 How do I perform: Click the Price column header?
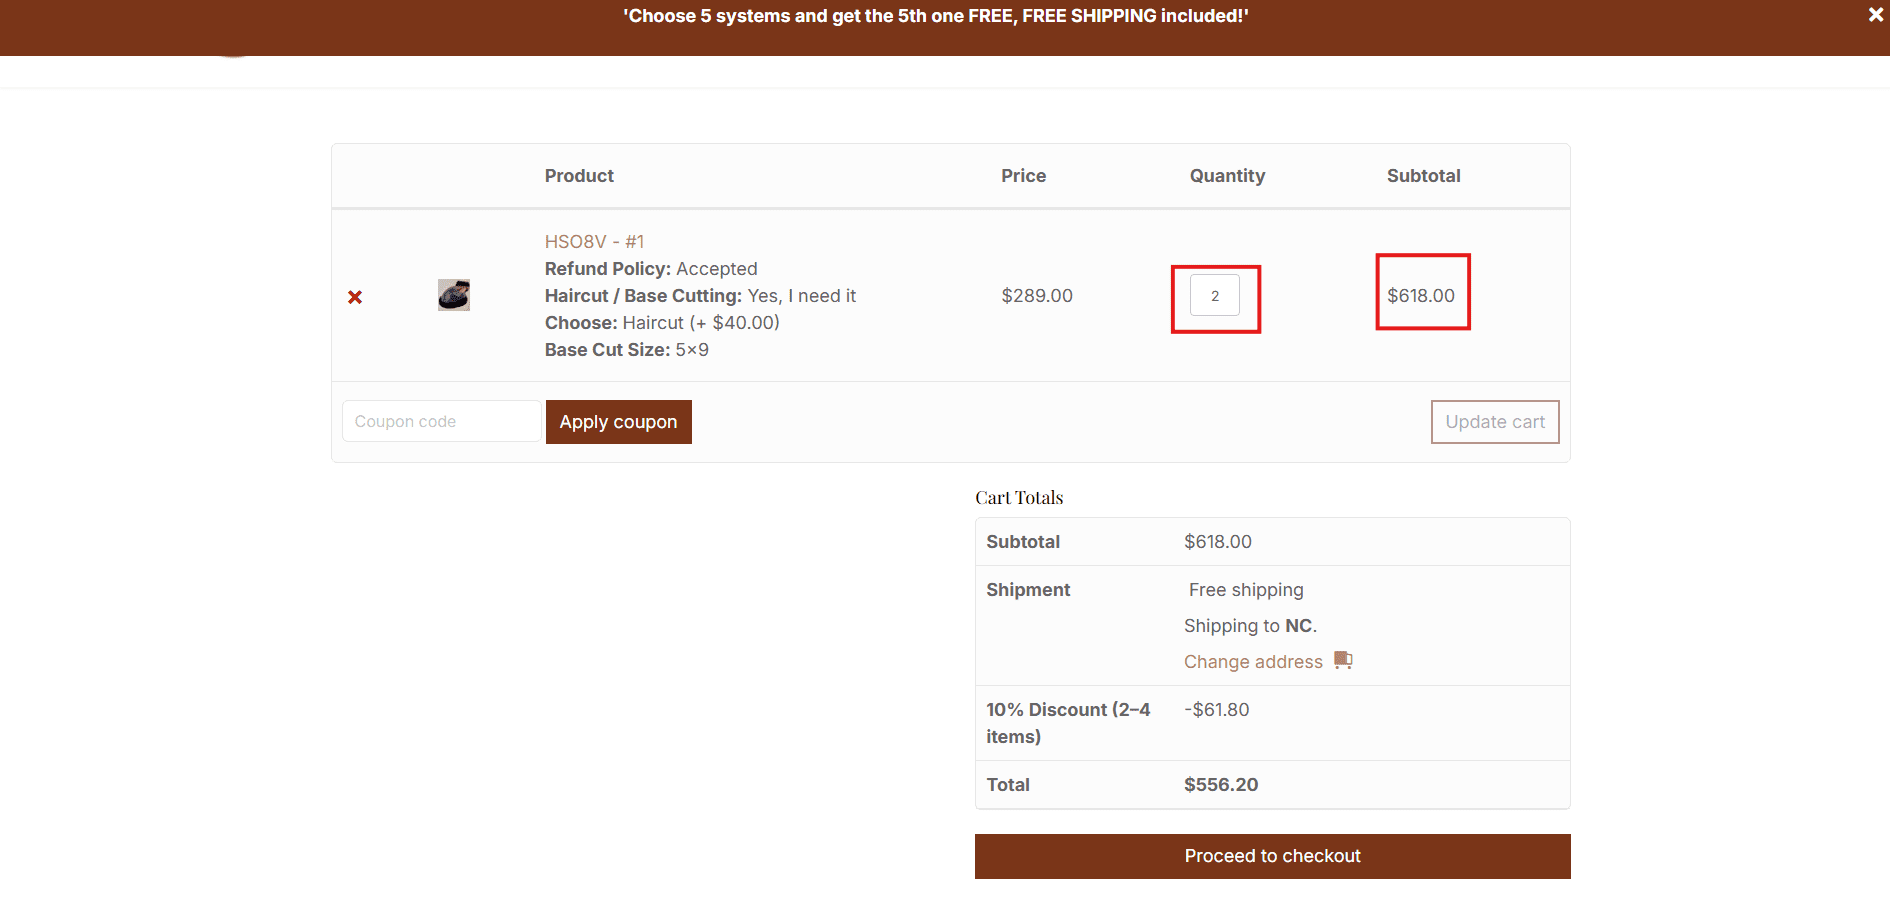(x=1023, y=176)
